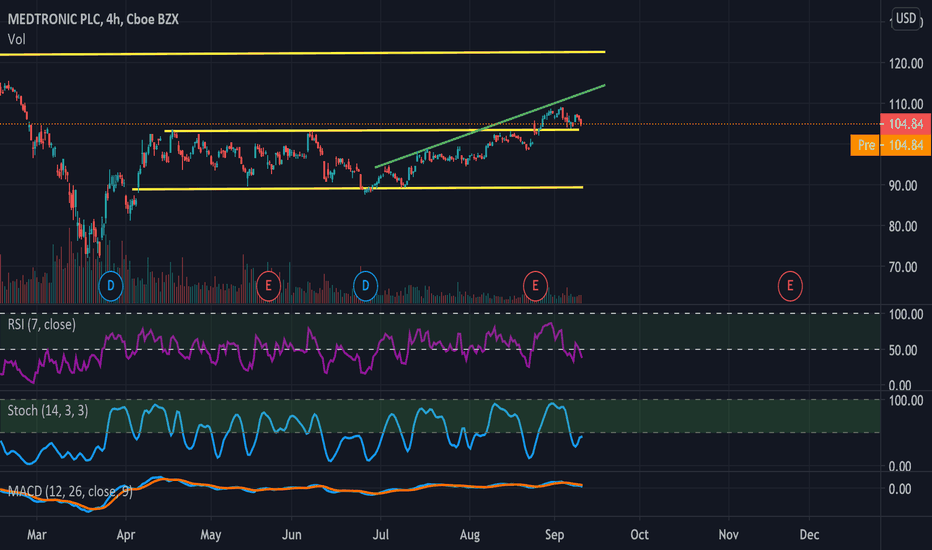The width and height of the screenshot is (932, 550).
Task: Click the 70.00 price axis label
Action: [x=903, y=268]
